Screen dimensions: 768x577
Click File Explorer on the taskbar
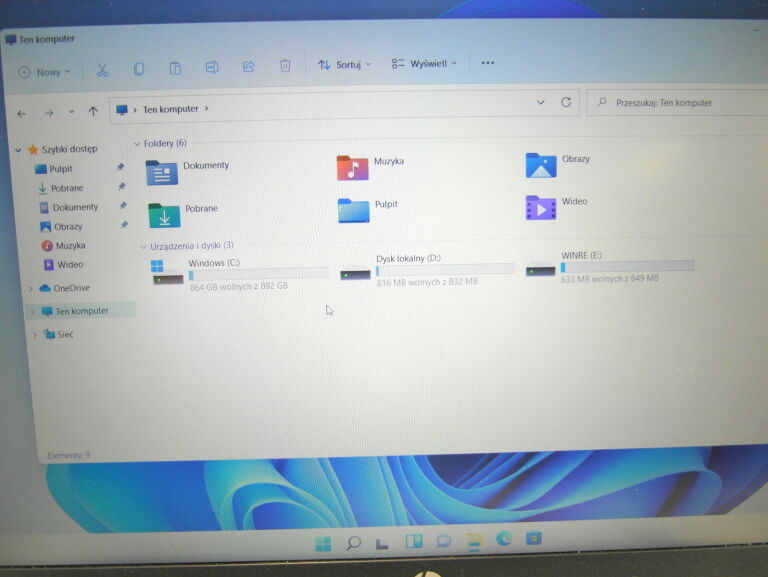[x=474, y=540]
